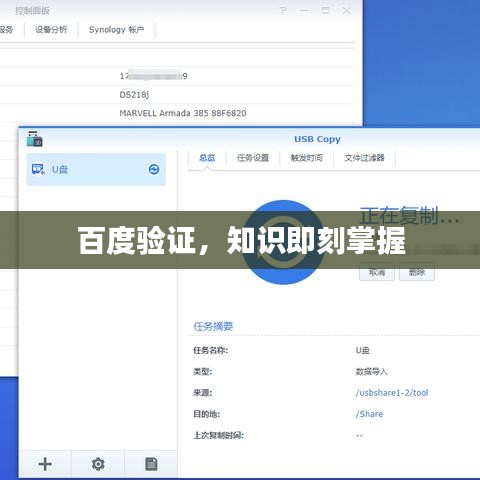The width and height of the screenshot is (480, 480).
Task: Open the /Share destination link
Action: click(x=369, y=414)
